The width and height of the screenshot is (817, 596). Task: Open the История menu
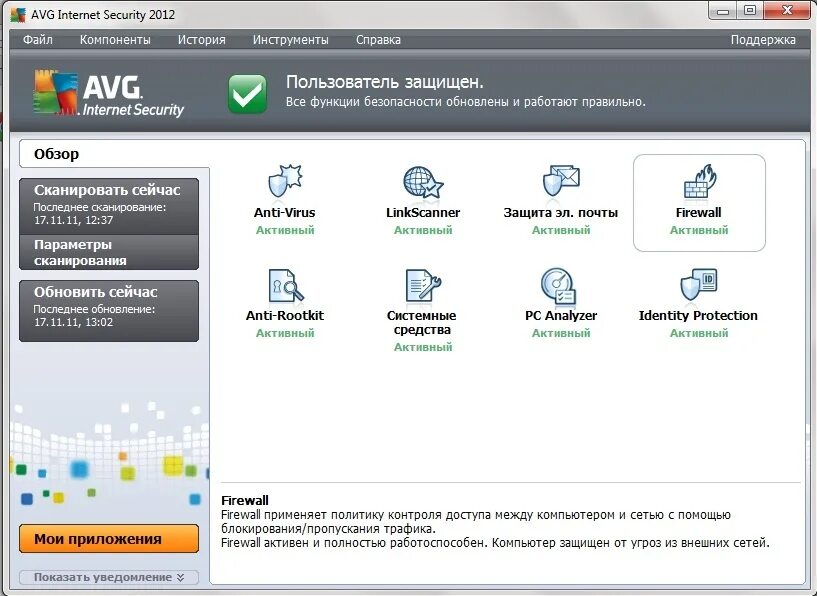point(202,40)
